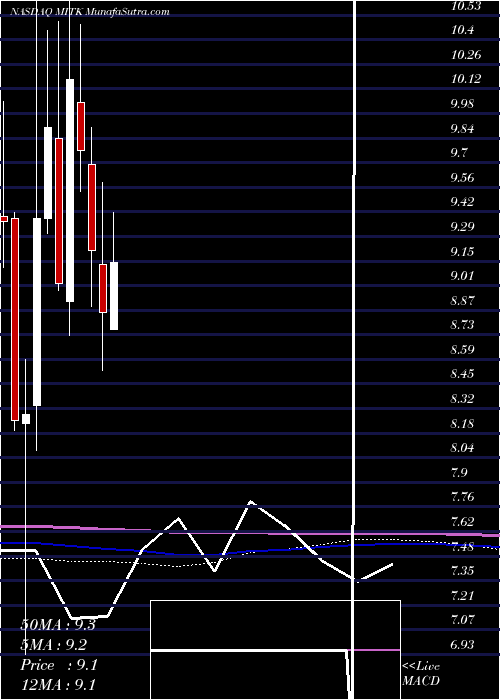Click the 8.59 price axis label
500x700 pixels.
464,349
